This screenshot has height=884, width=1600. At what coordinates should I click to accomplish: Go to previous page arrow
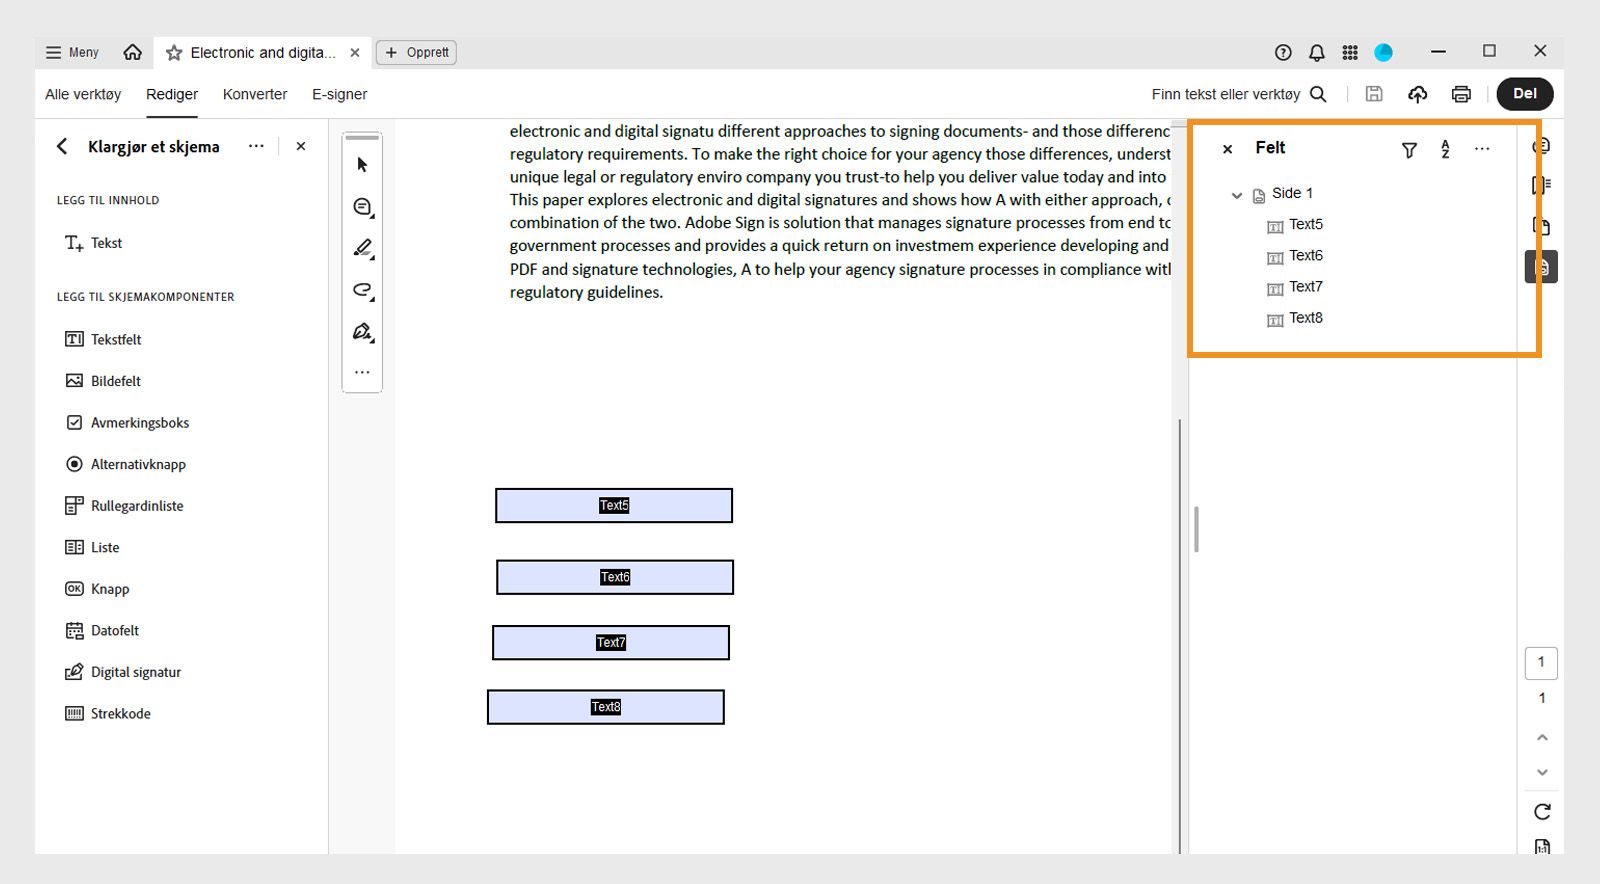tap(1542, 738)
